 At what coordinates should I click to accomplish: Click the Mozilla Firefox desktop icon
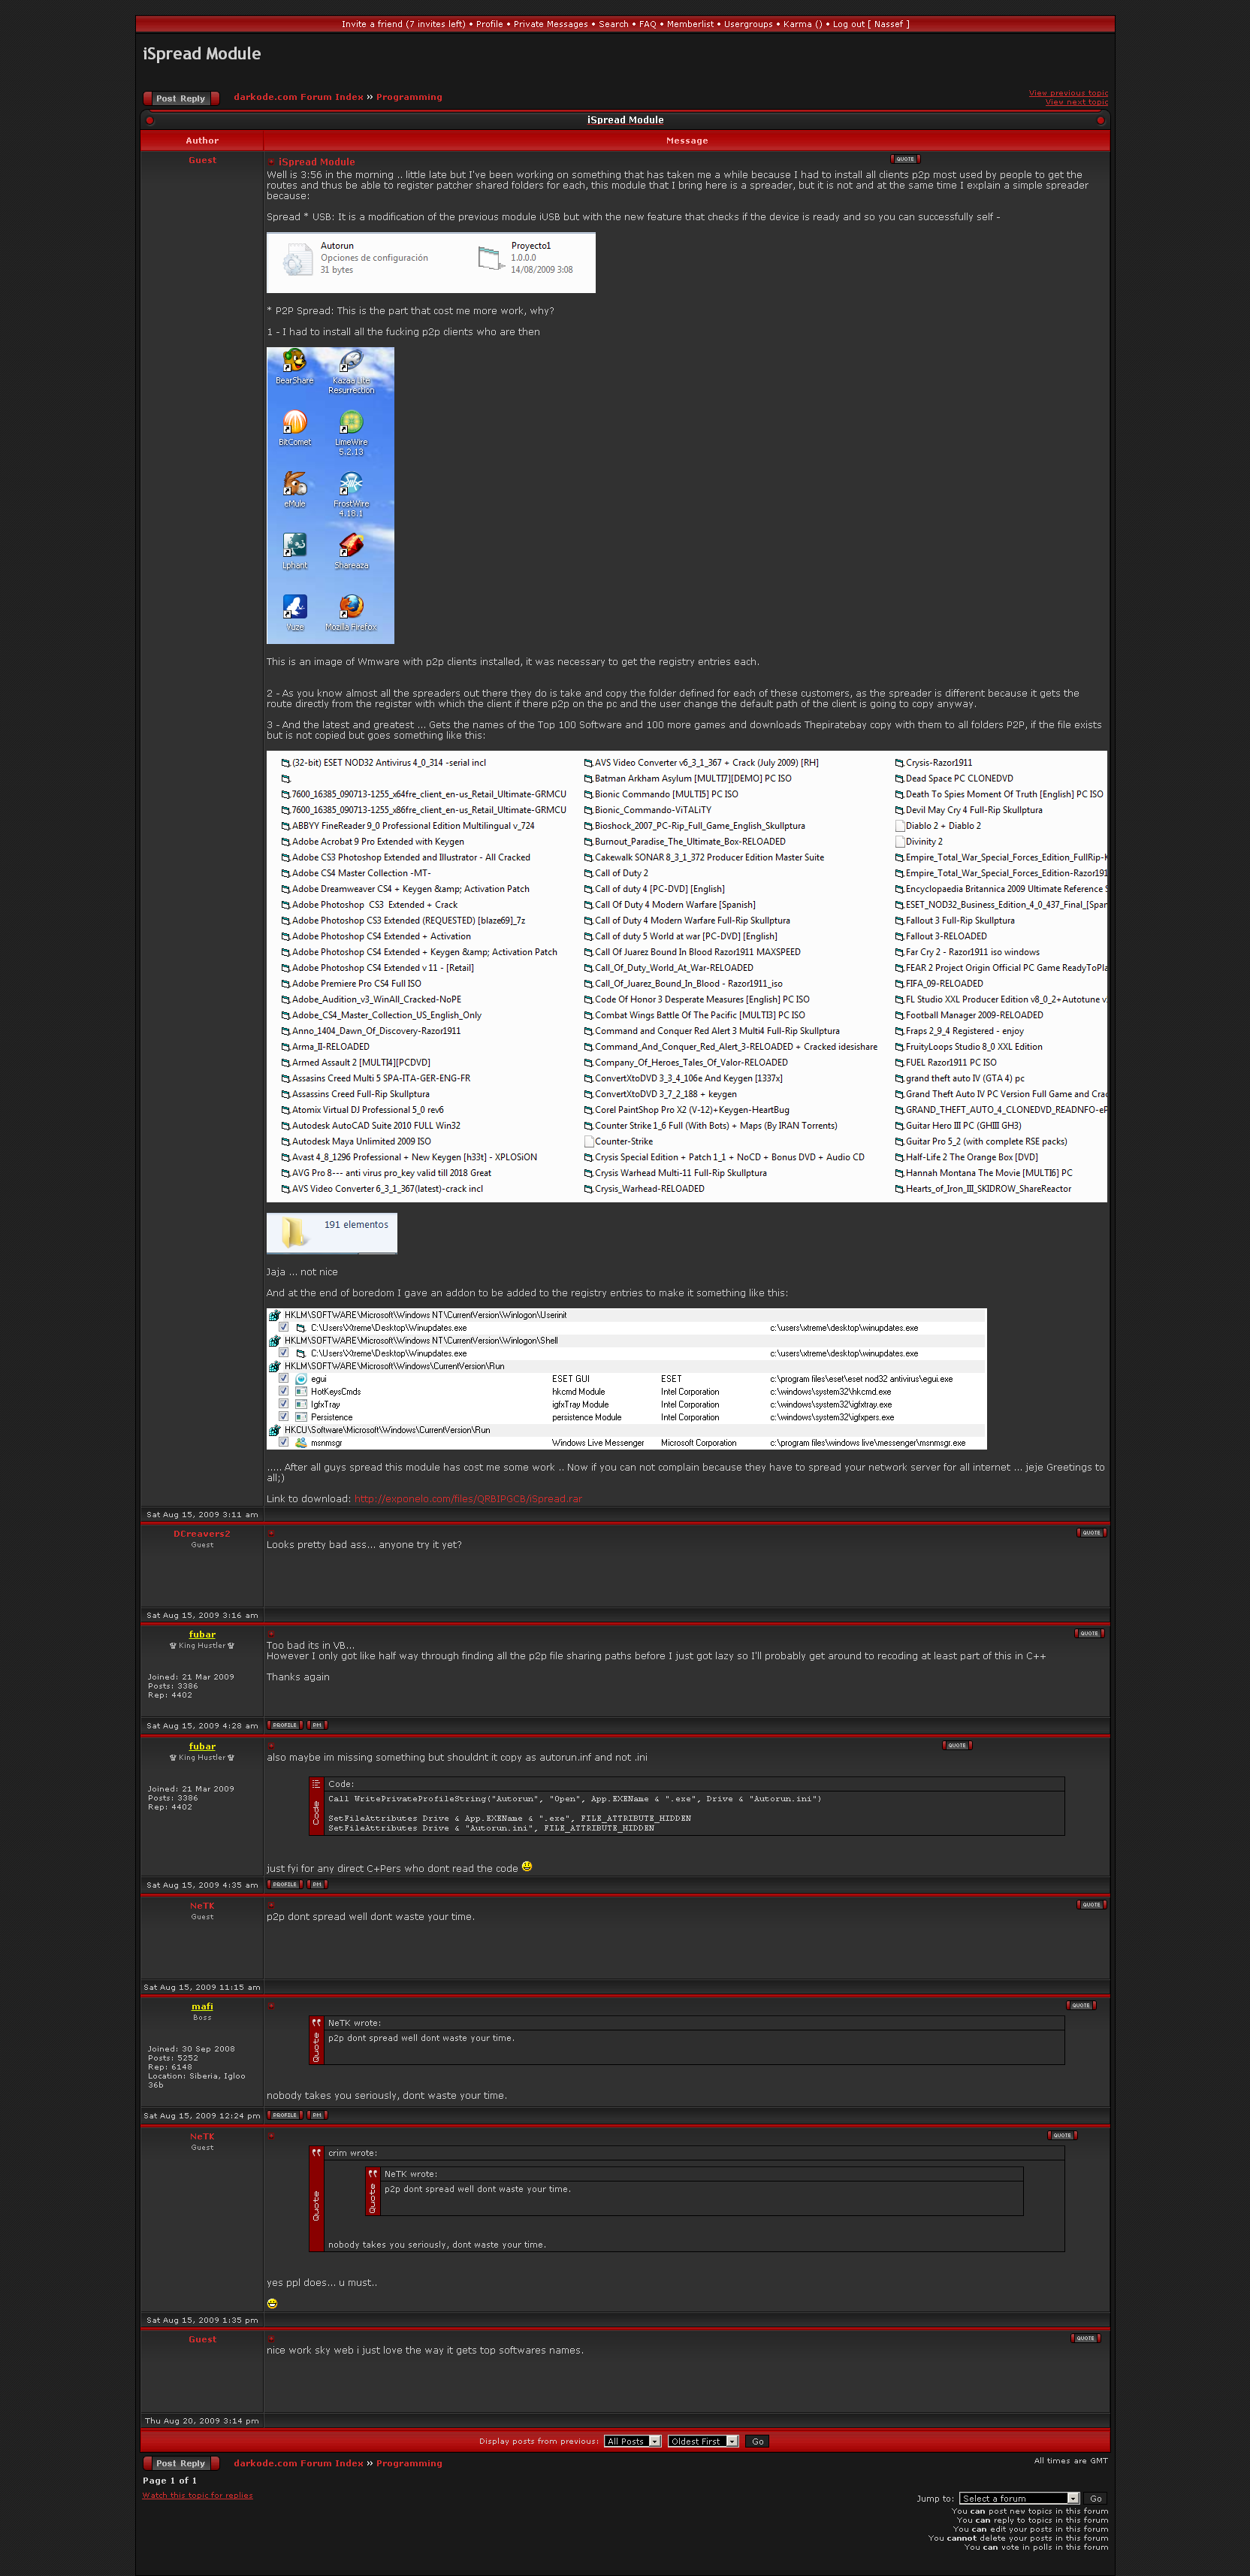click(351, 612)
